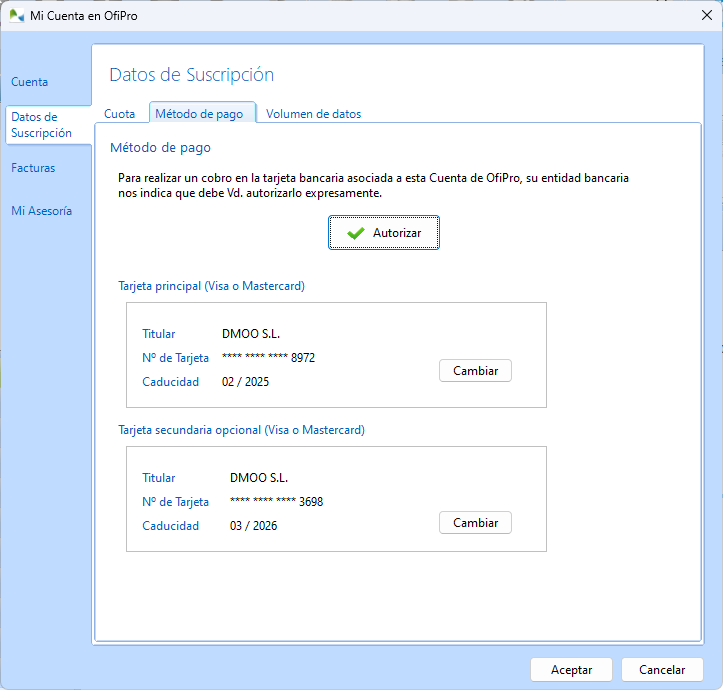
Task: Close the Mi Cuenta en OfiPro window
Action: click(x=705, y=15)
